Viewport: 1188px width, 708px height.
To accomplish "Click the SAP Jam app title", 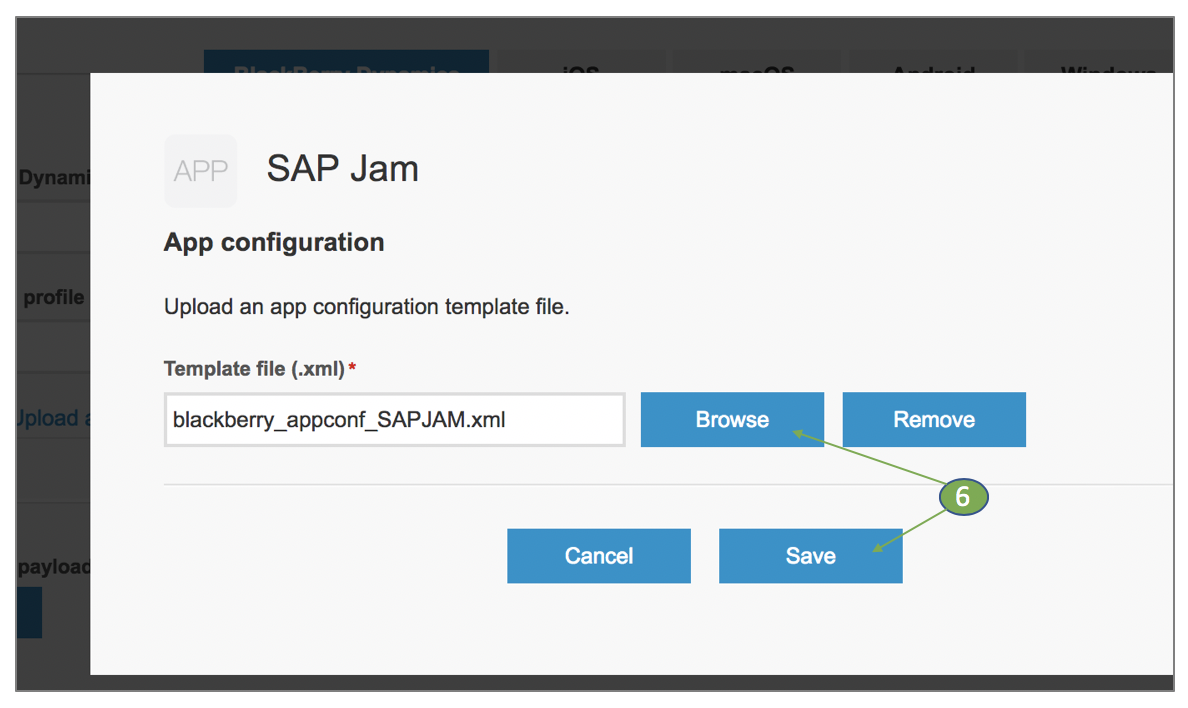I will (342, 169).
